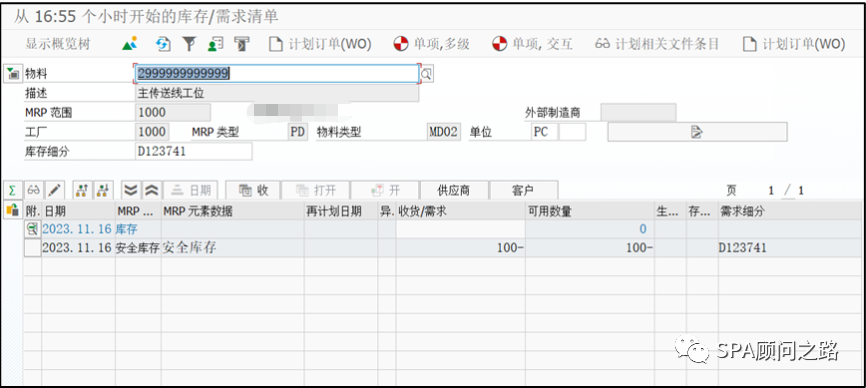Click the blue date 2023.11.16 in 库存 row
The image size is (866, 388).
coord(77,229)
